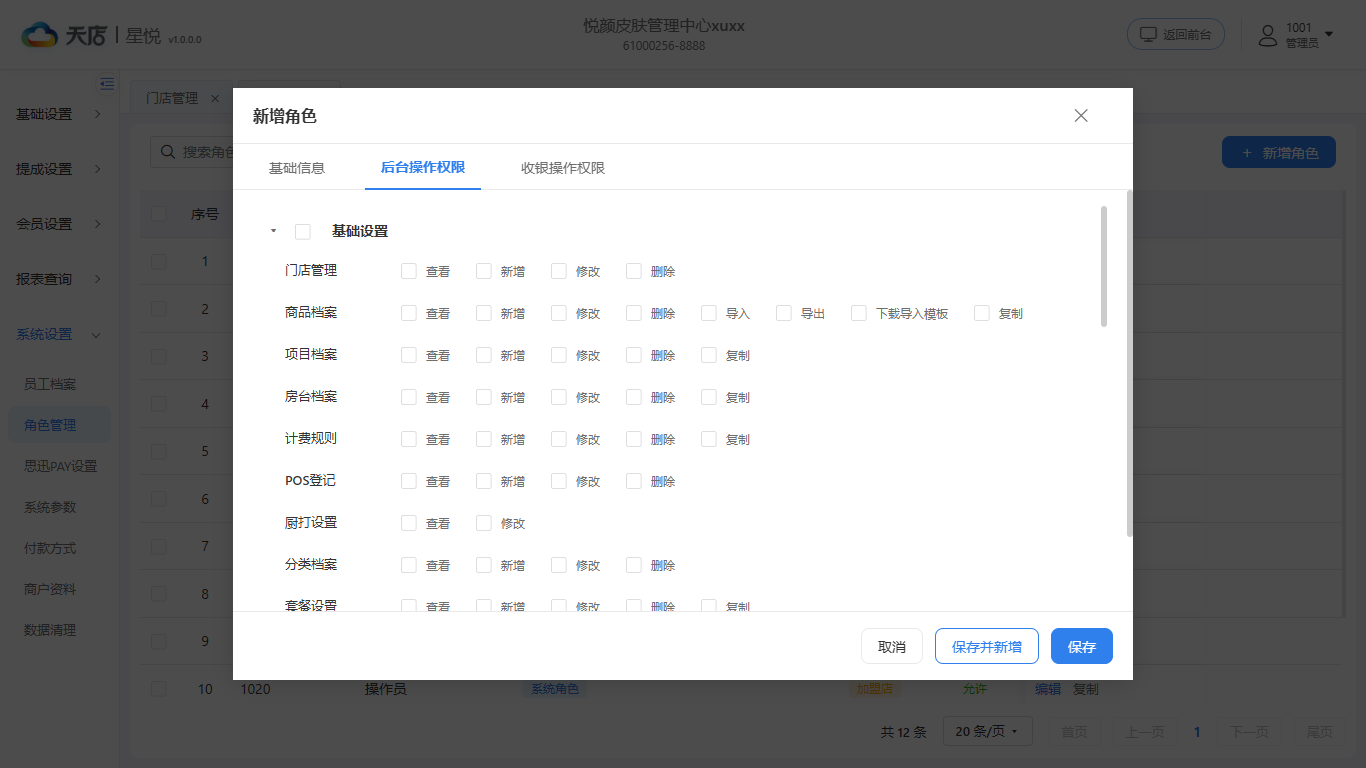Open the 20条/页 page size dropdown
This screenshot has width=1366, height=768.
pyautogui.click(x=988, y=732)
